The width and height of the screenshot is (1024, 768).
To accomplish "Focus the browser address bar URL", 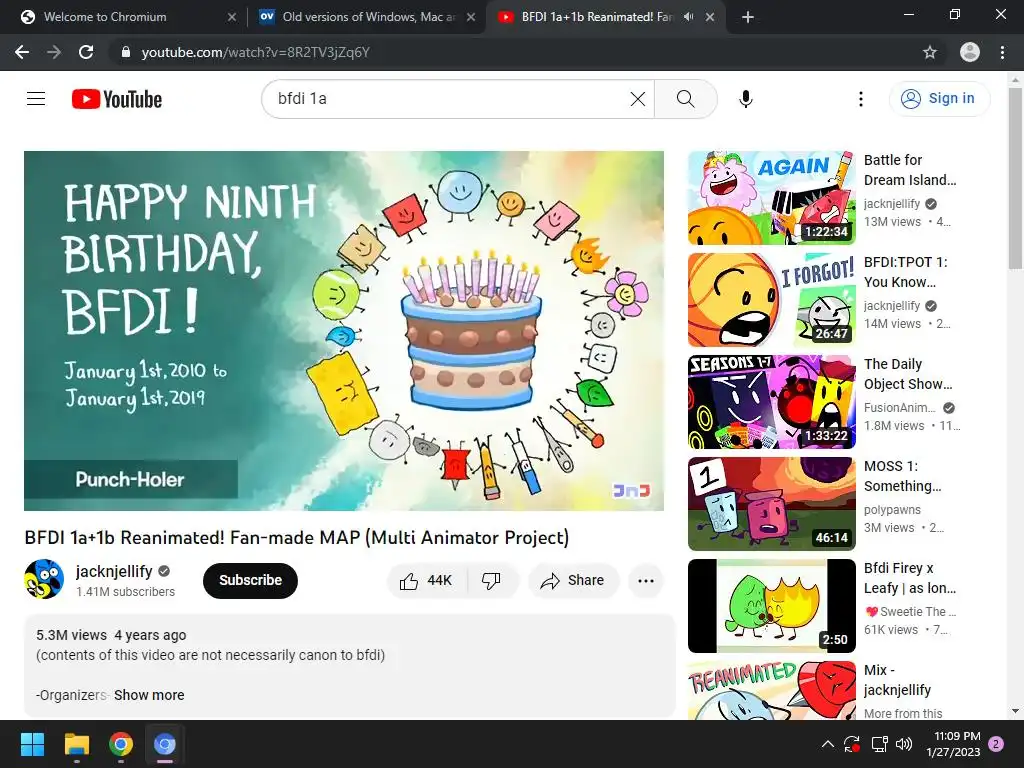I will click(x=255, y=52).
